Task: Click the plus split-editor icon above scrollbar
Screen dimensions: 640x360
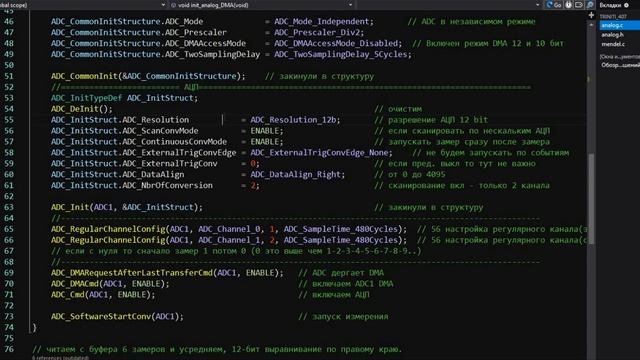Action: pyautogui.click(x=591, y=15)
